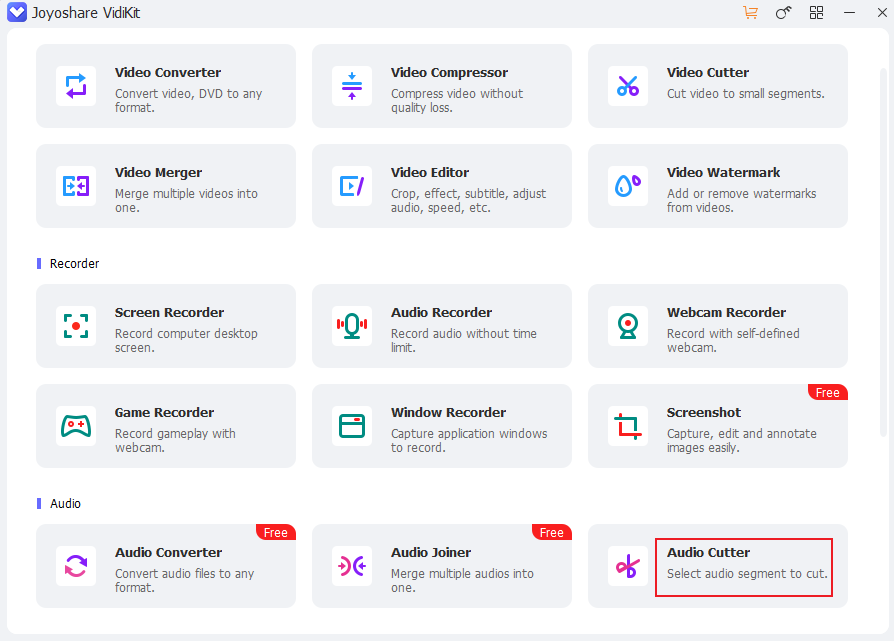Screen dimensions: 894x641
Task: Open the Video Merger title
Action: [x=158, y=172]
